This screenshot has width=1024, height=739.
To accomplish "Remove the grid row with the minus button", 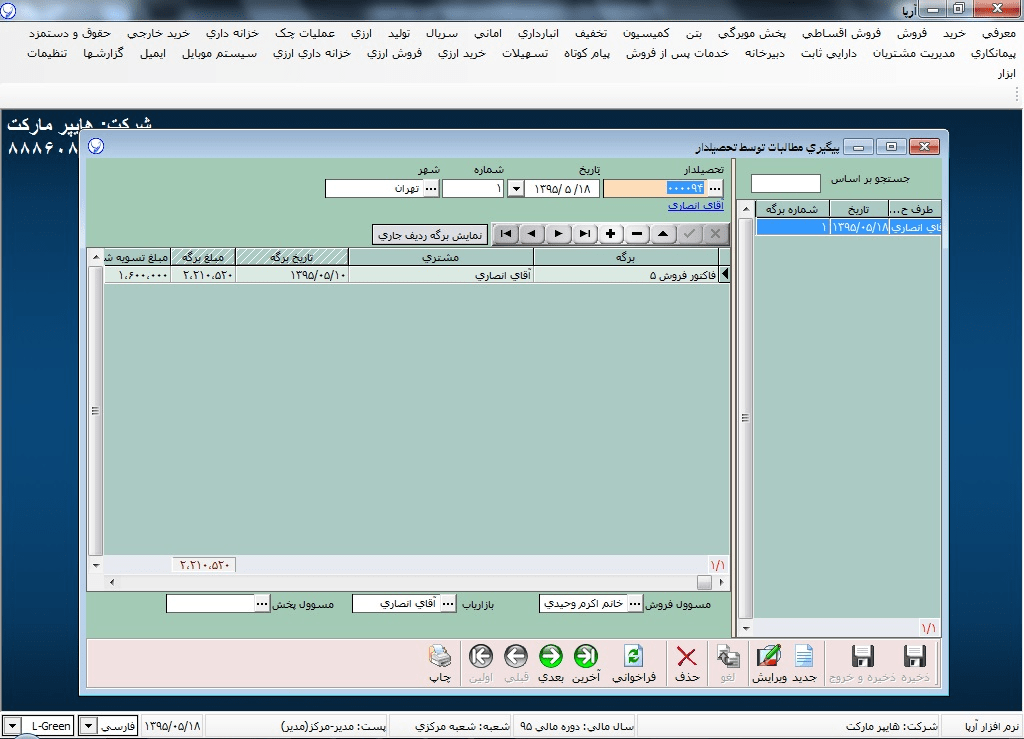I will pos(637,234).
